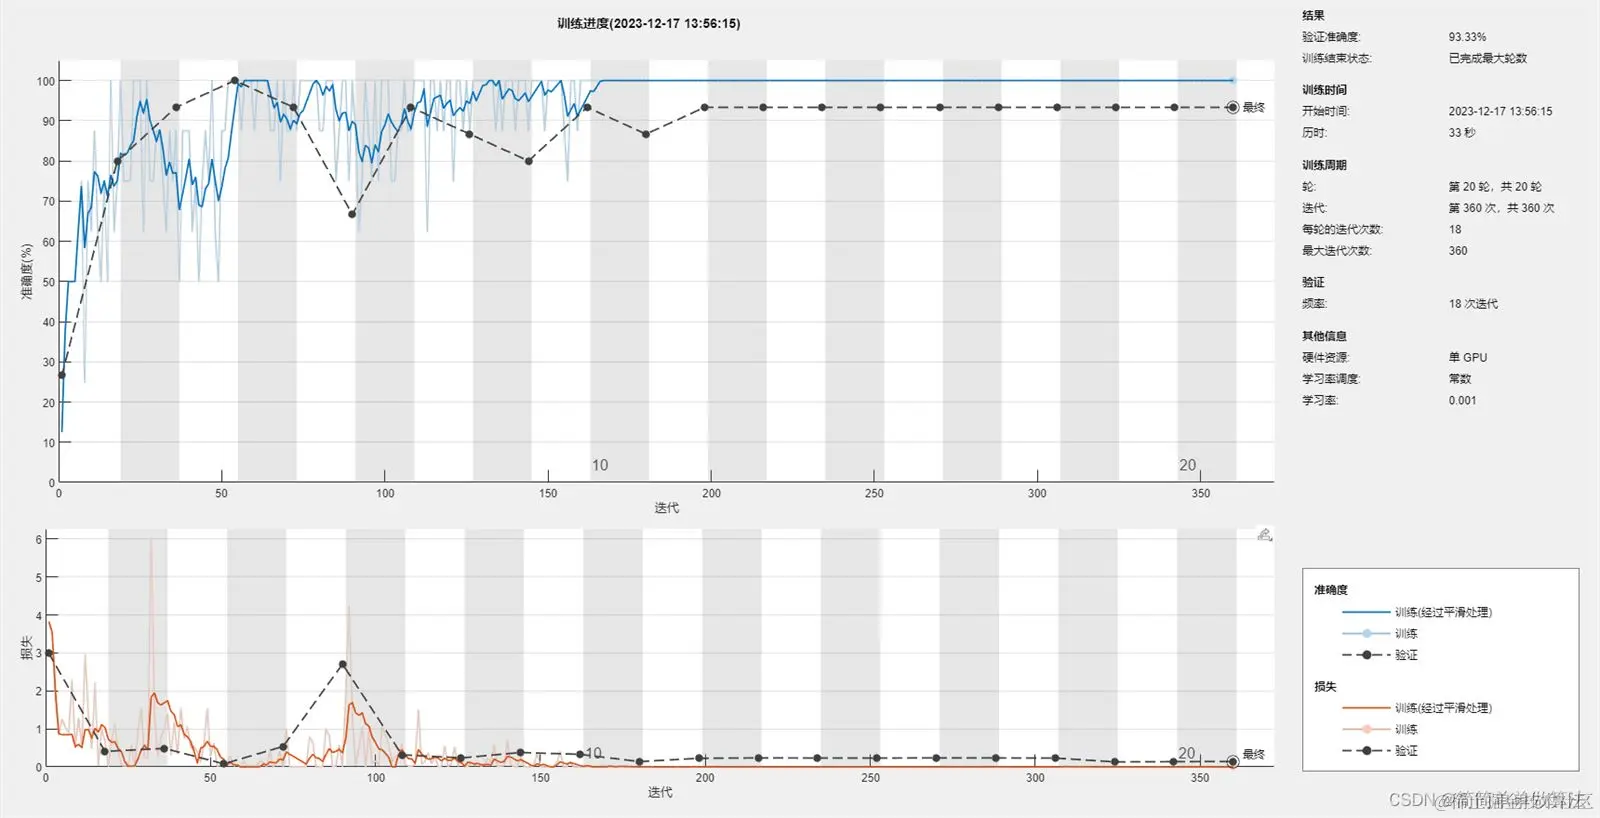The image size is (1600, 818).
Task: Click the 已完成最大轮数 status value
Action: pyautogui.click(x=1488, y=58)
